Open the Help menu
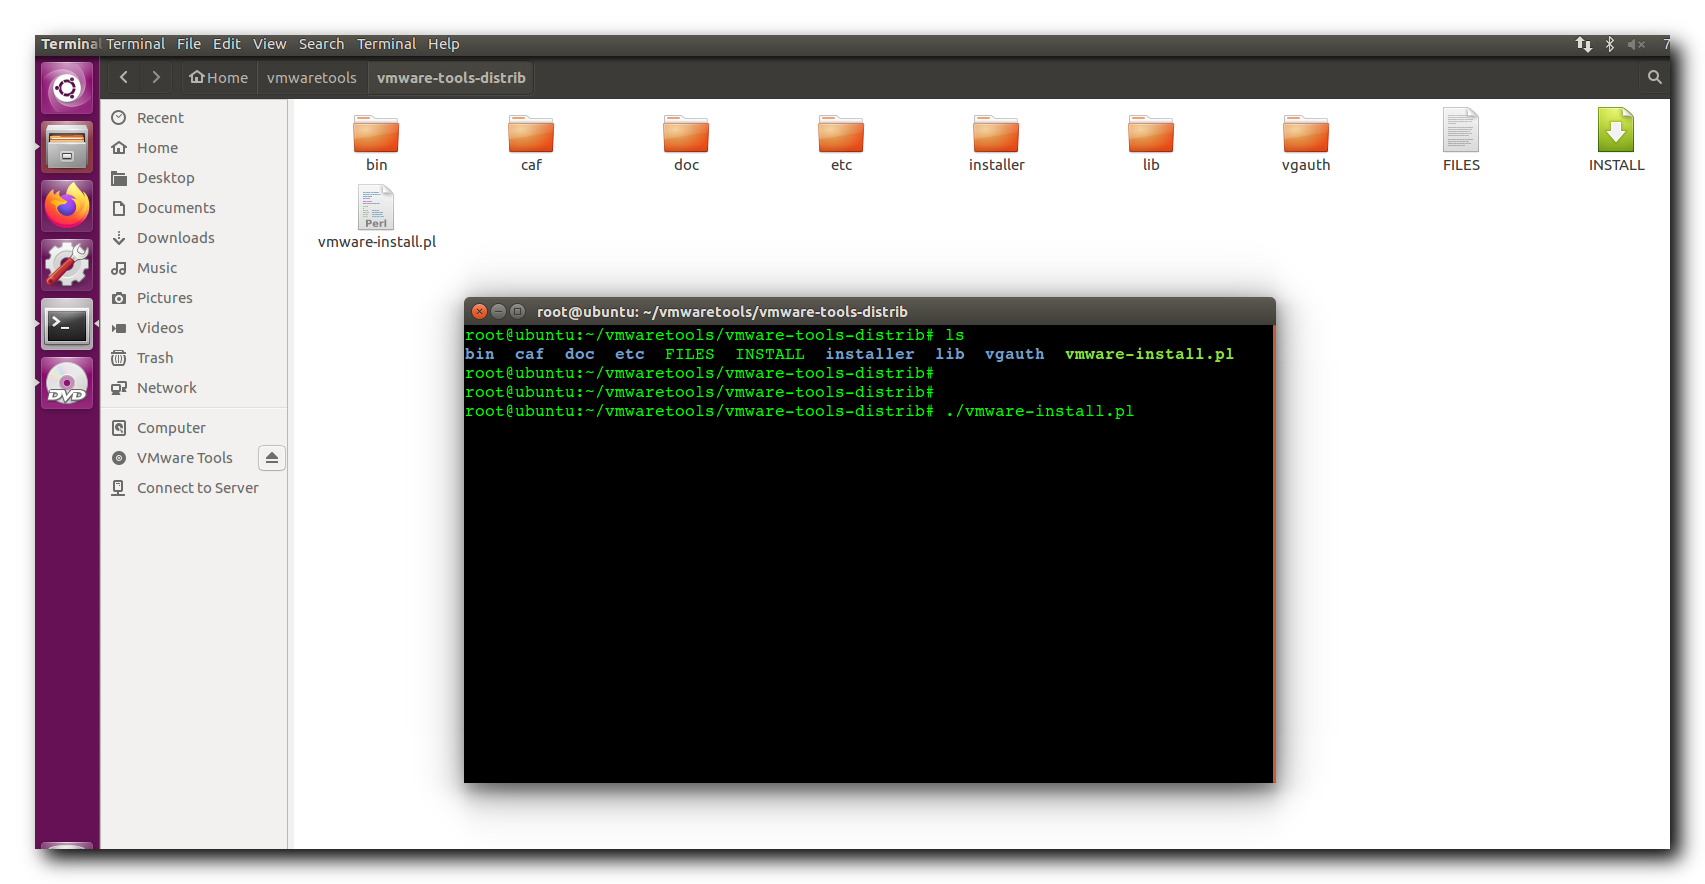The image size is (1705, 884). [443, 44]
